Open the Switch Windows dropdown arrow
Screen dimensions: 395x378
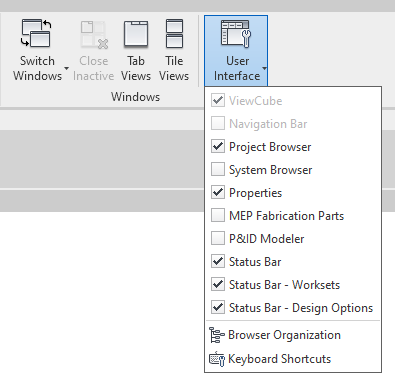(66, 69)
